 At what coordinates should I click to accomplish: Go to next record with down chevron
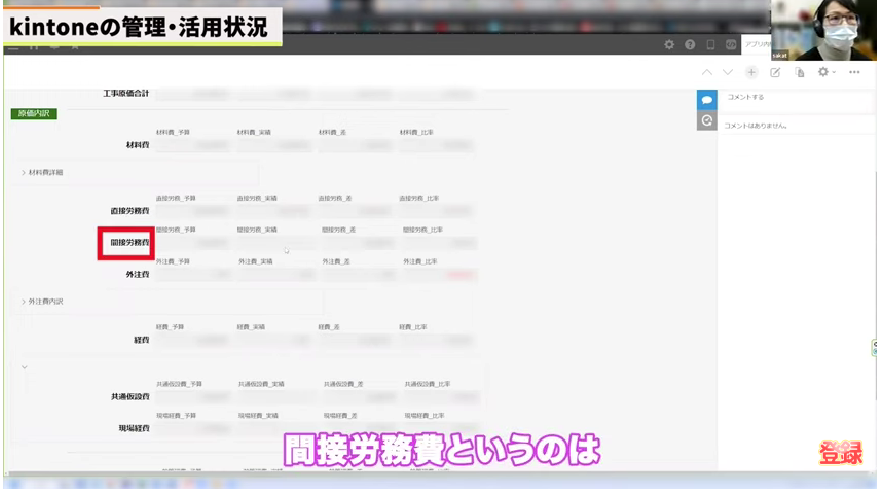[728, 72]
